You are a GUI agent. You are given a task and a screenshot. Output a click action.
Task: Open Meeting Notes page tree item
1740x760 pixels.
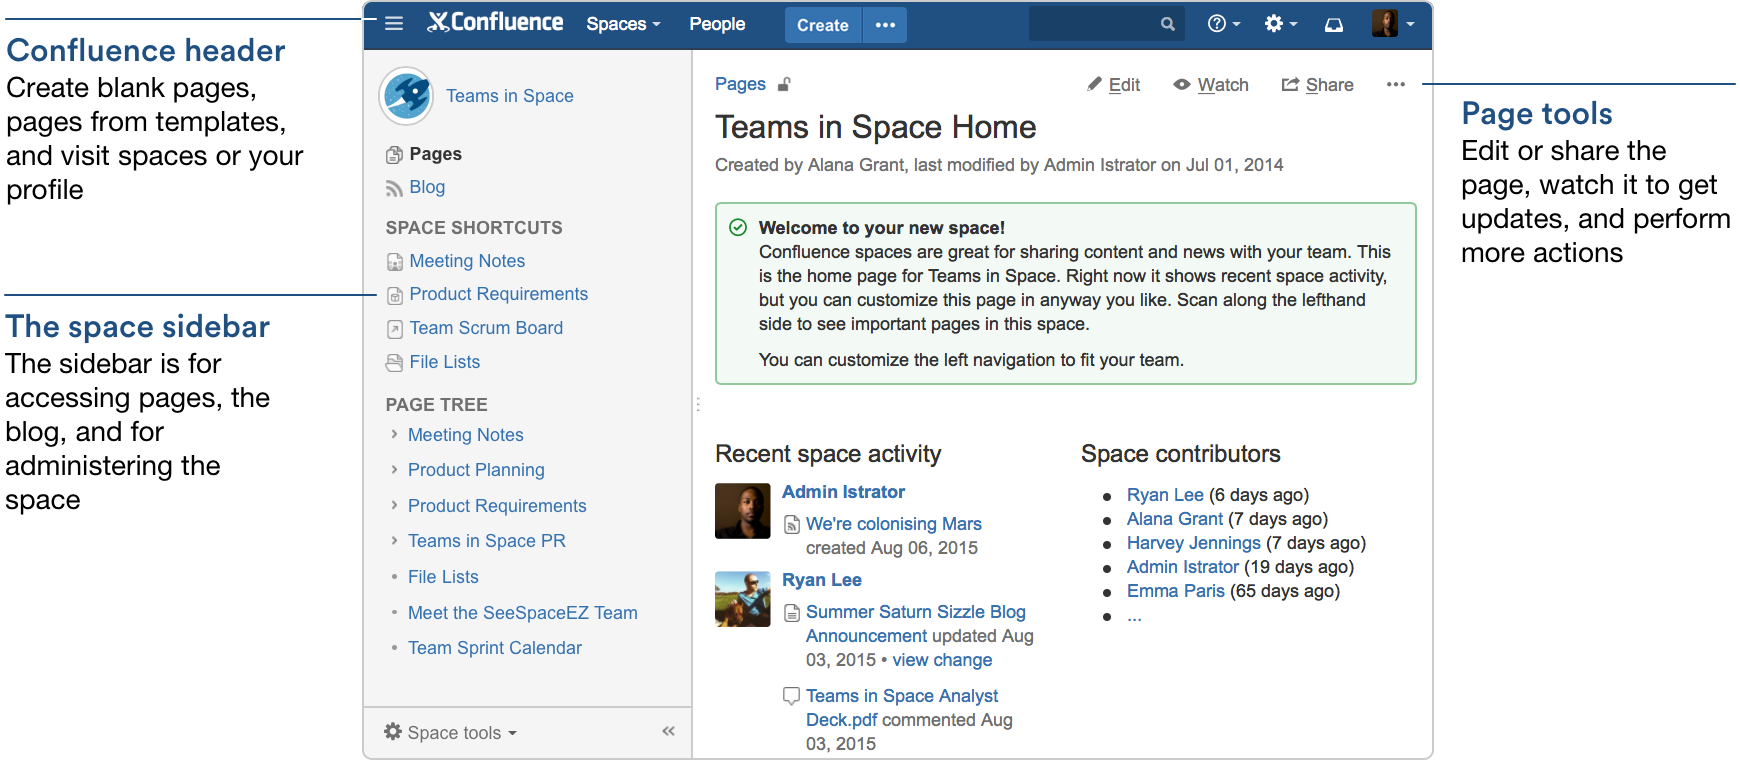[x=465, y=435]
